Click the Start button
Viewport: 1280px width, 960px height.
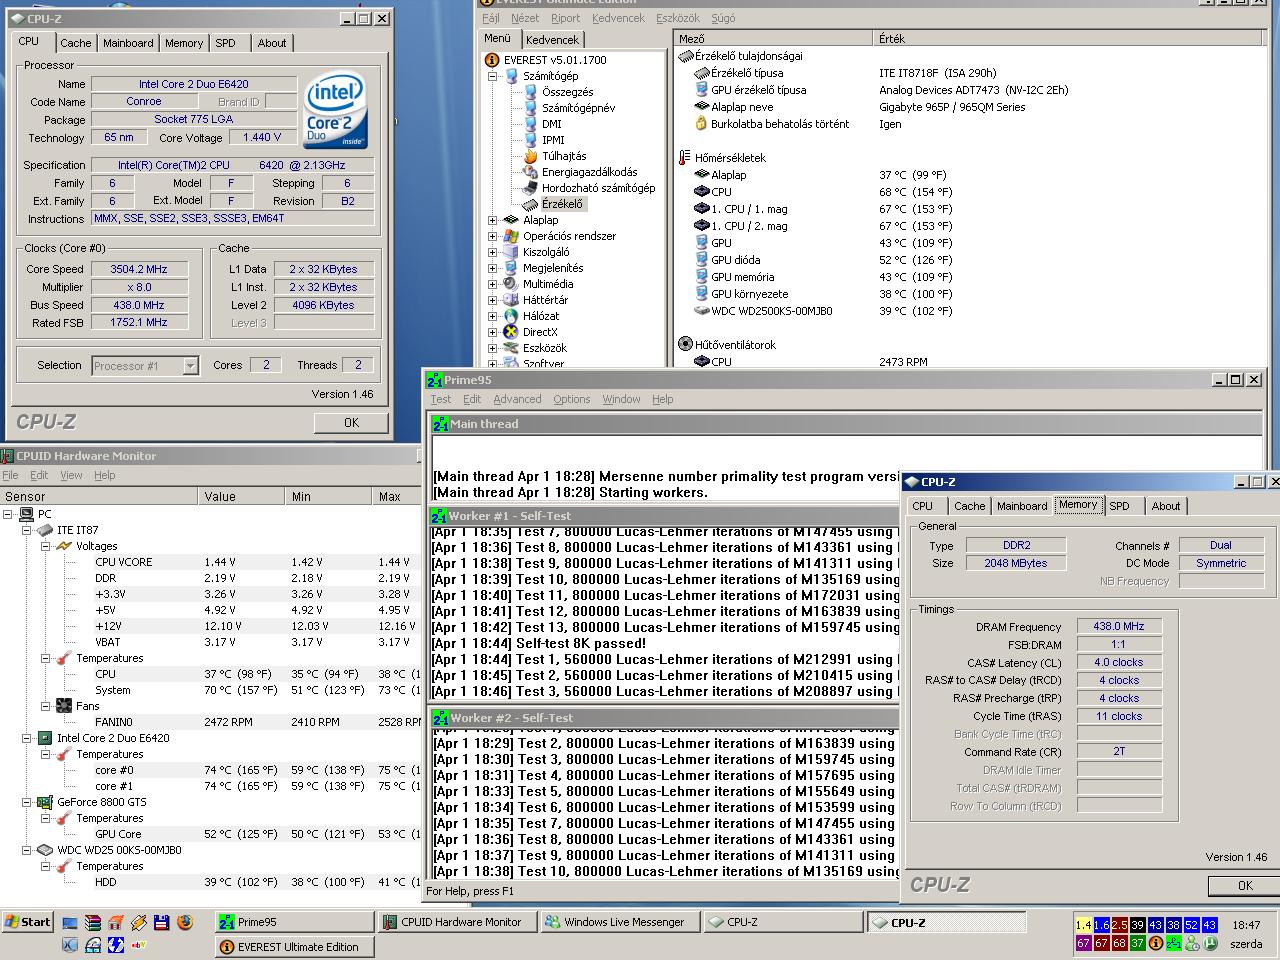click(x=28, y=922)
